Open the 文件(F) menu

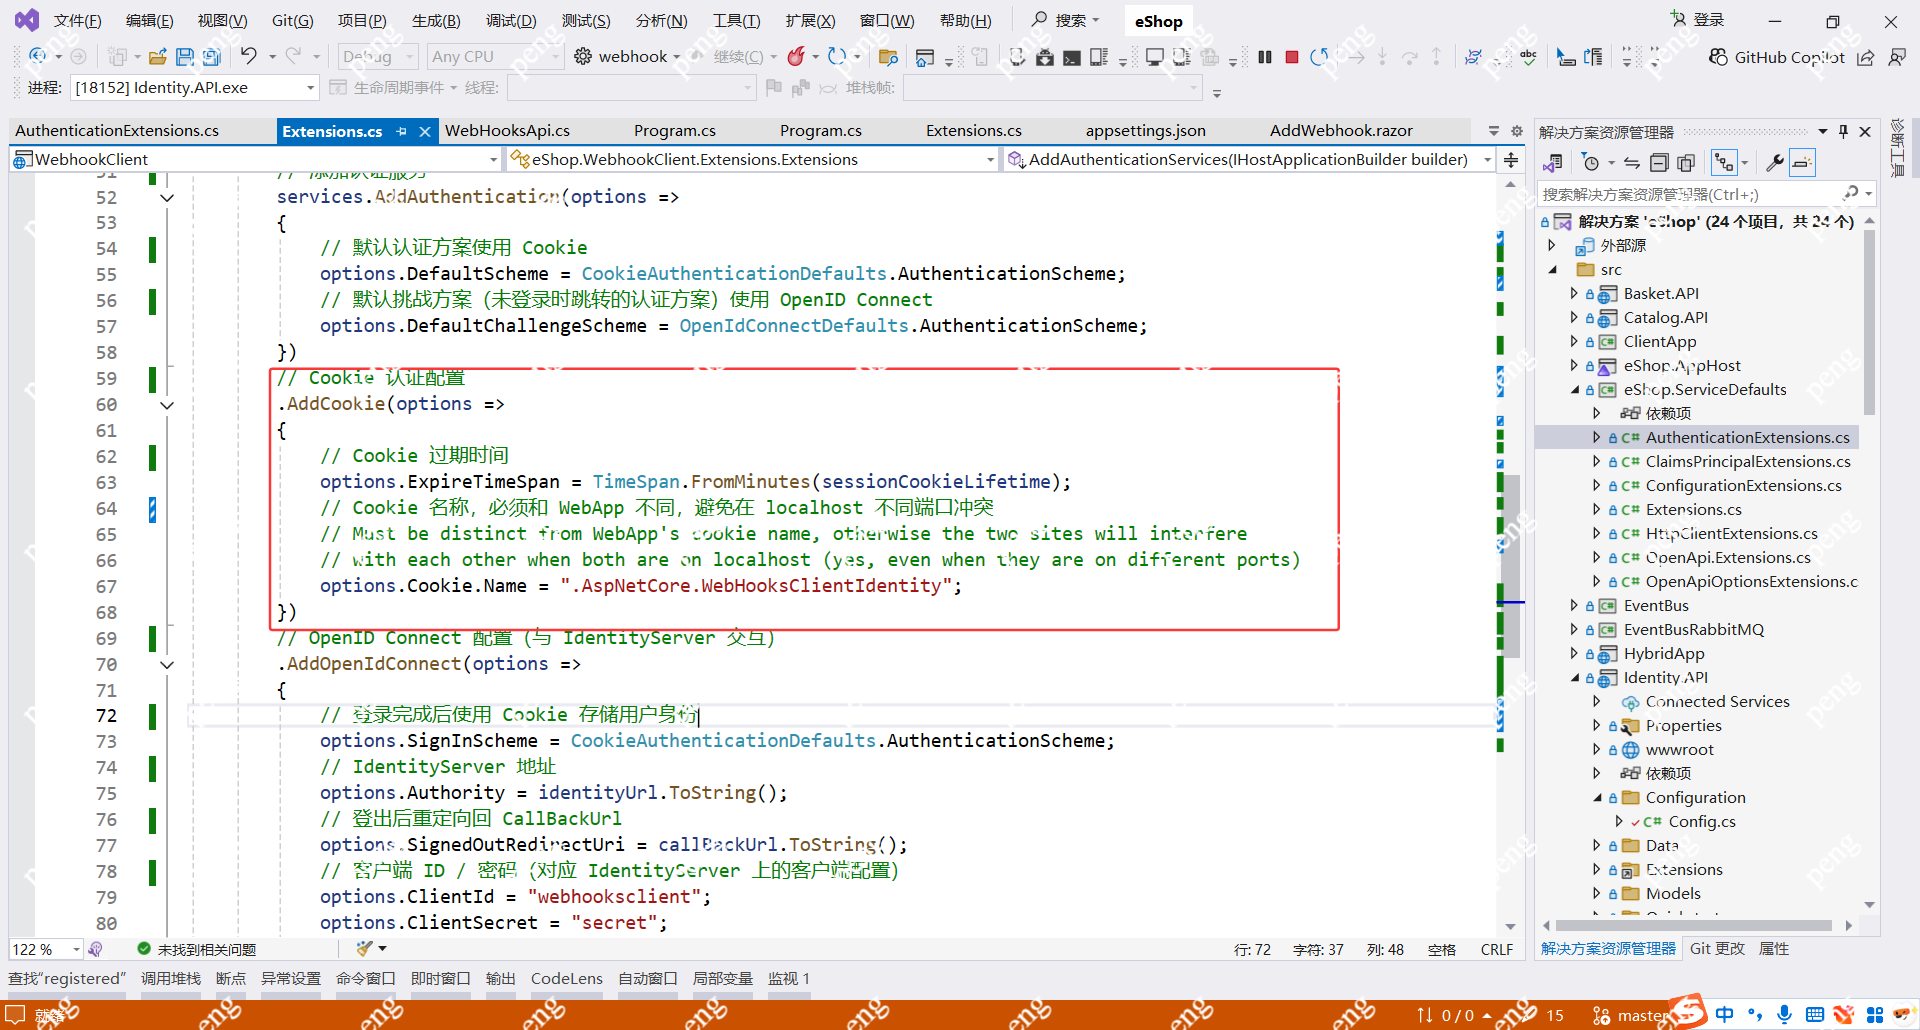click(78, 21)
